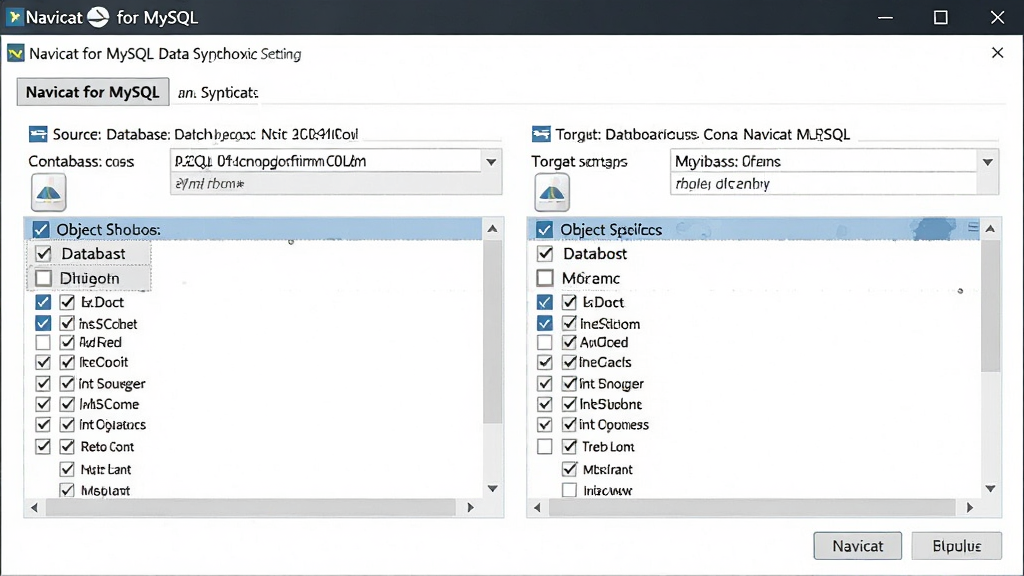Close the Data Synchoxic Setting dialog
Image resolution: width=1024 pixels, height=576 pixels.
(997, 53)
